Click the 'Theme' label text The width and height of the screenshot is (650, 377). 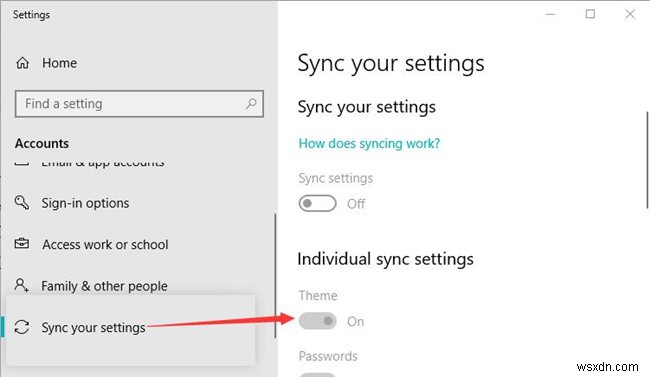click(x=318, y=296)
